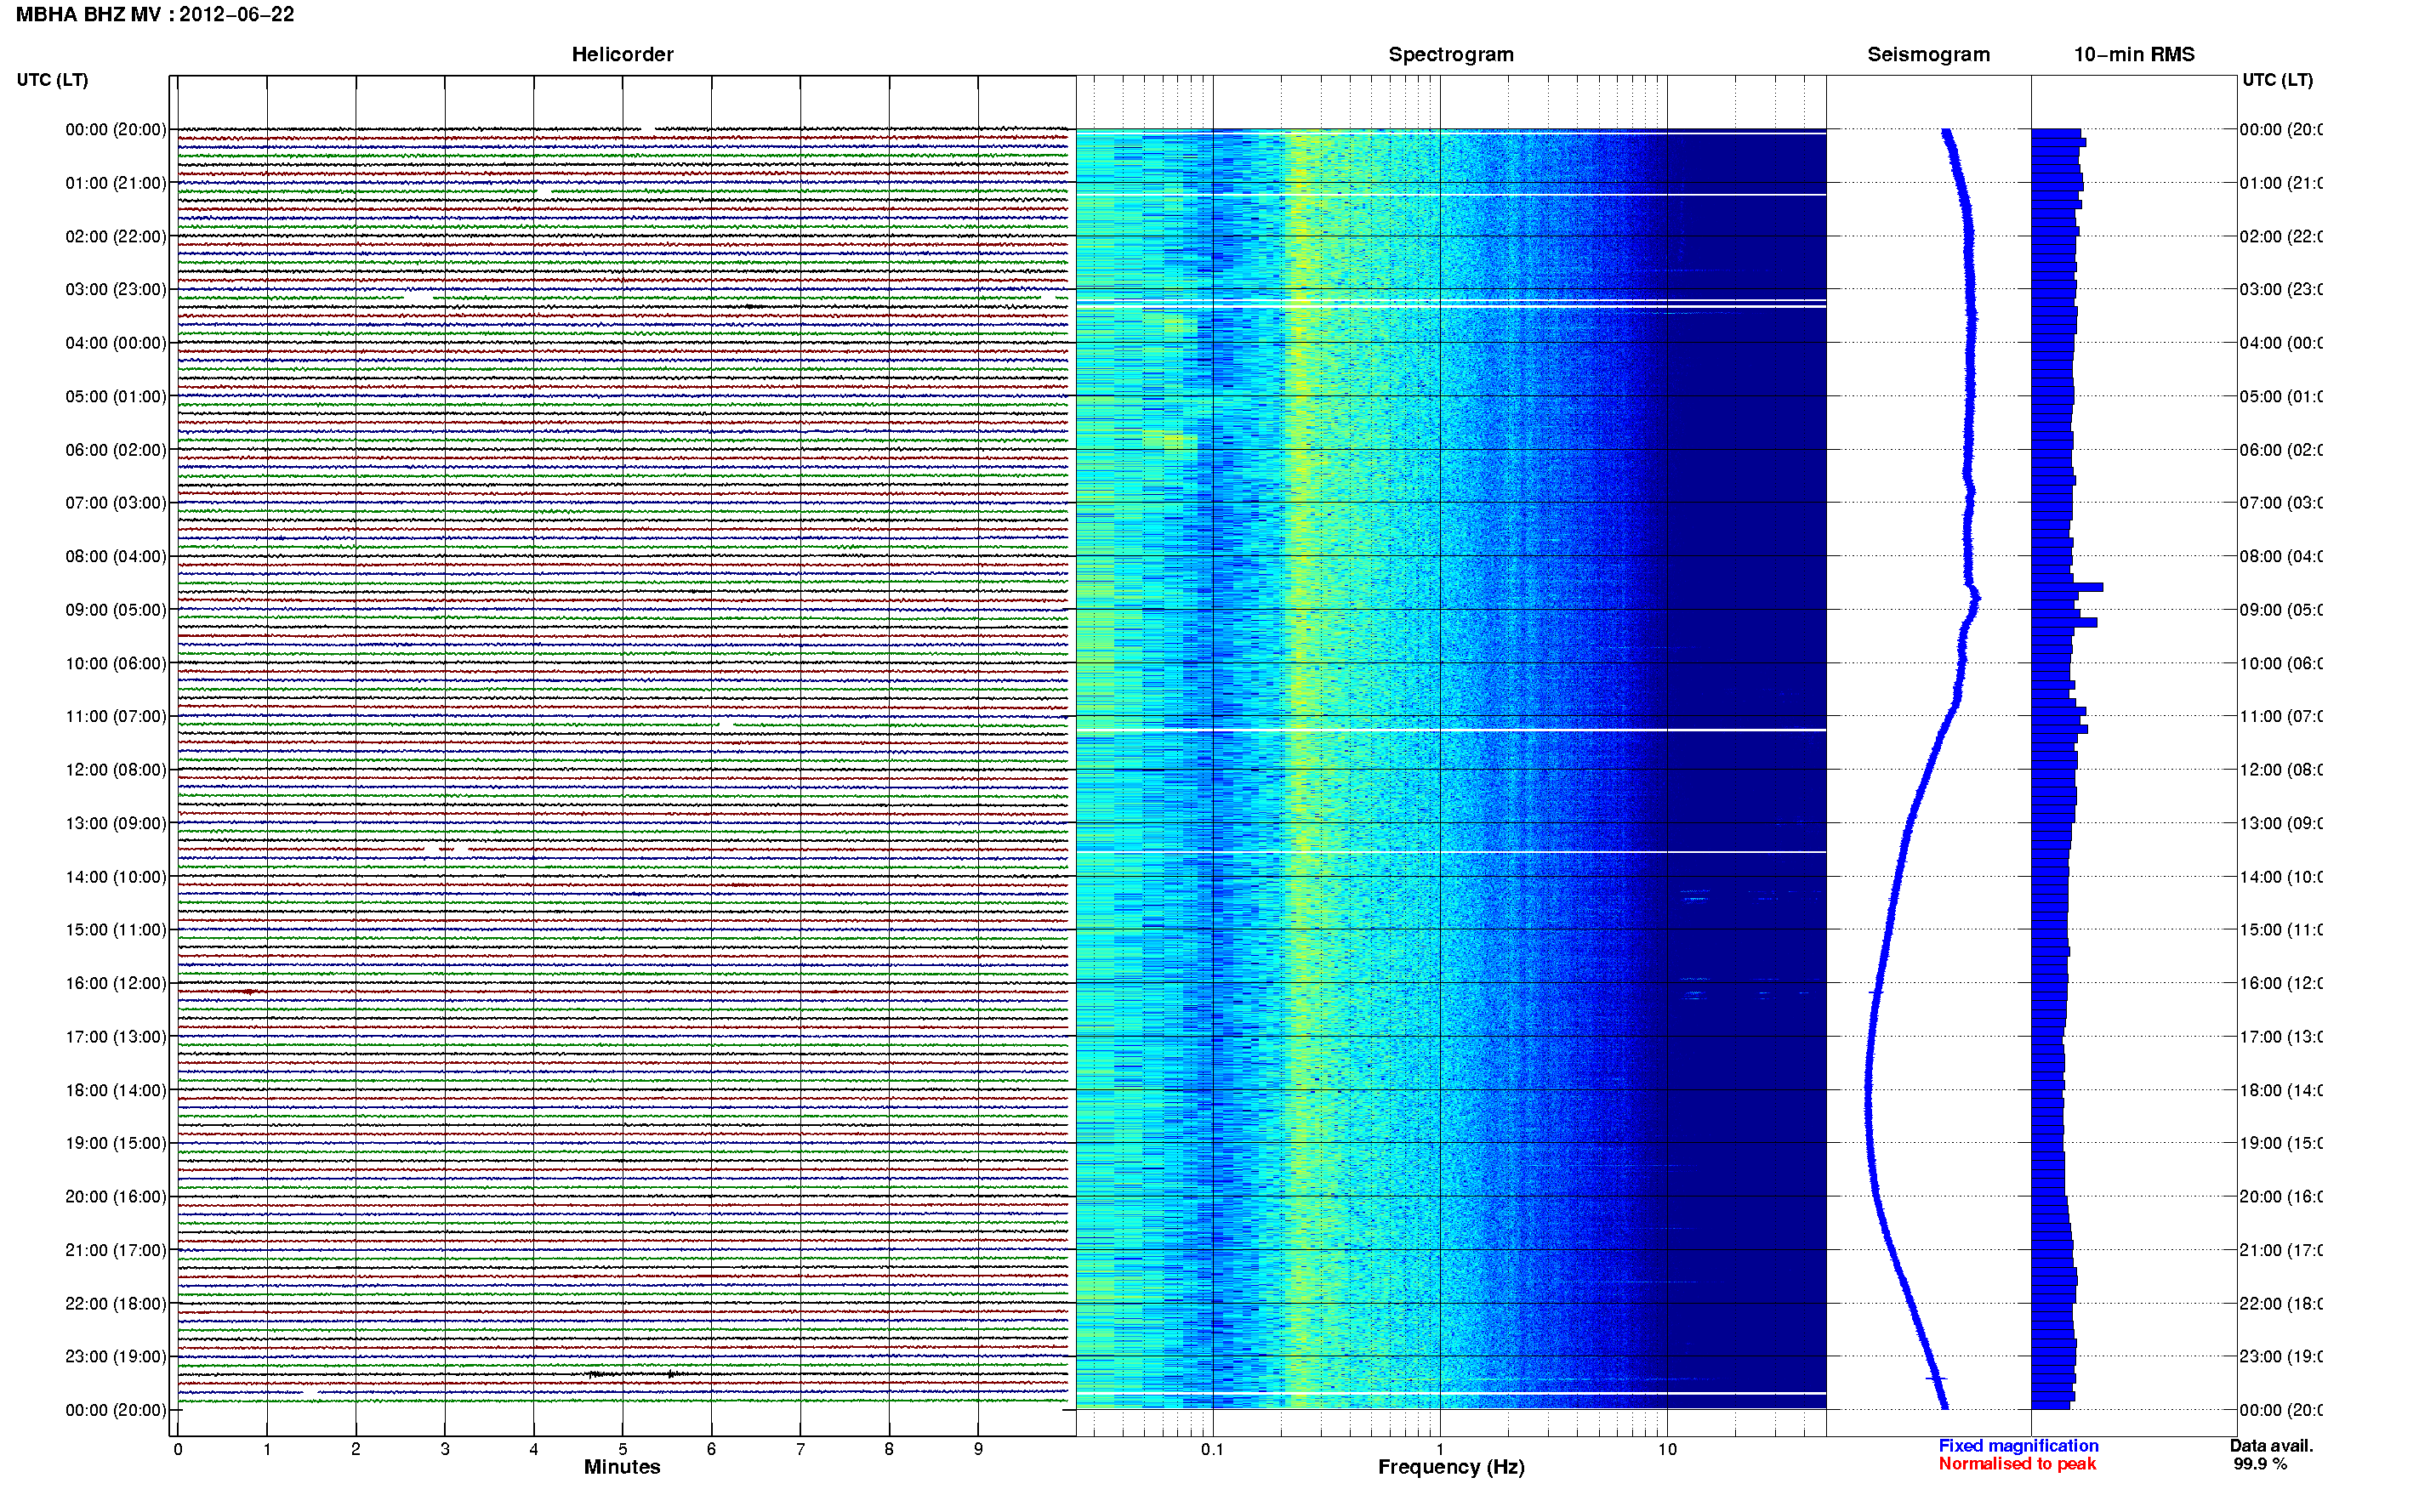Click Helicorder time label 07:00 (03:00)
Screen dimensions: 2419x1512
(x=116, y=503)
